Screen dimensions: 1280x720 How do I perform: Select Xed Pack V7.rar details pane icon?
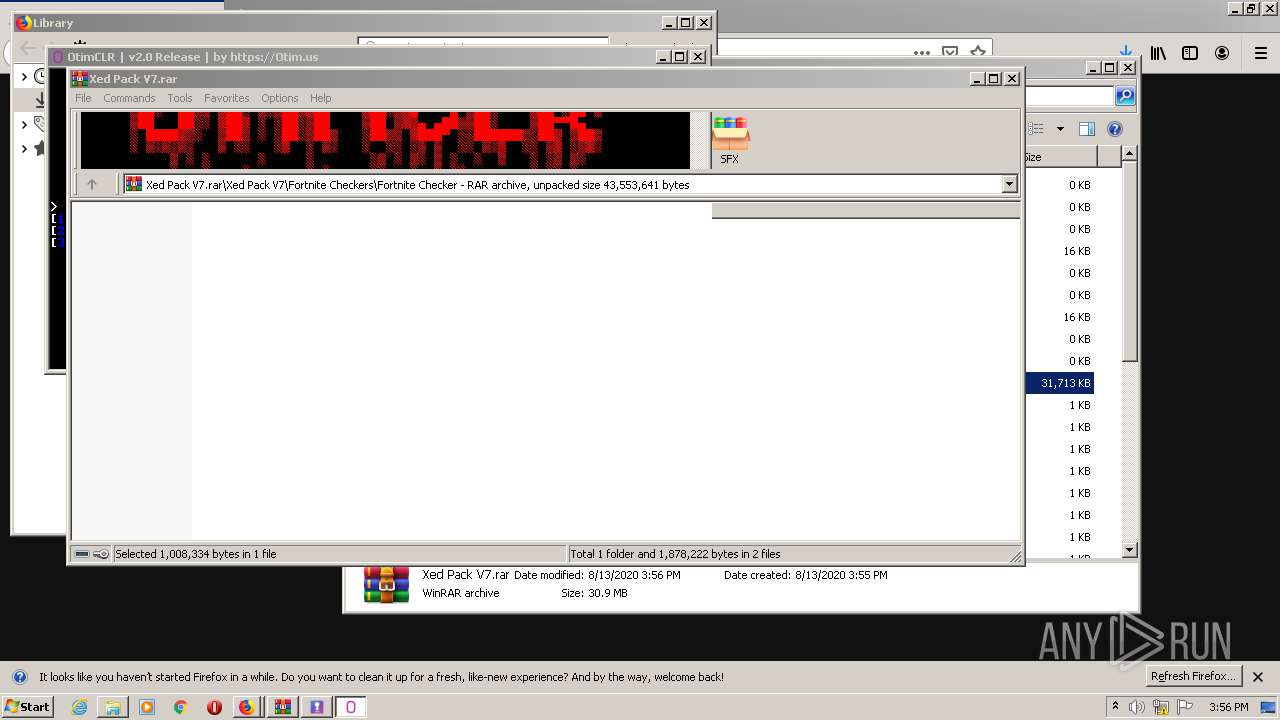[x=386, y=584]
